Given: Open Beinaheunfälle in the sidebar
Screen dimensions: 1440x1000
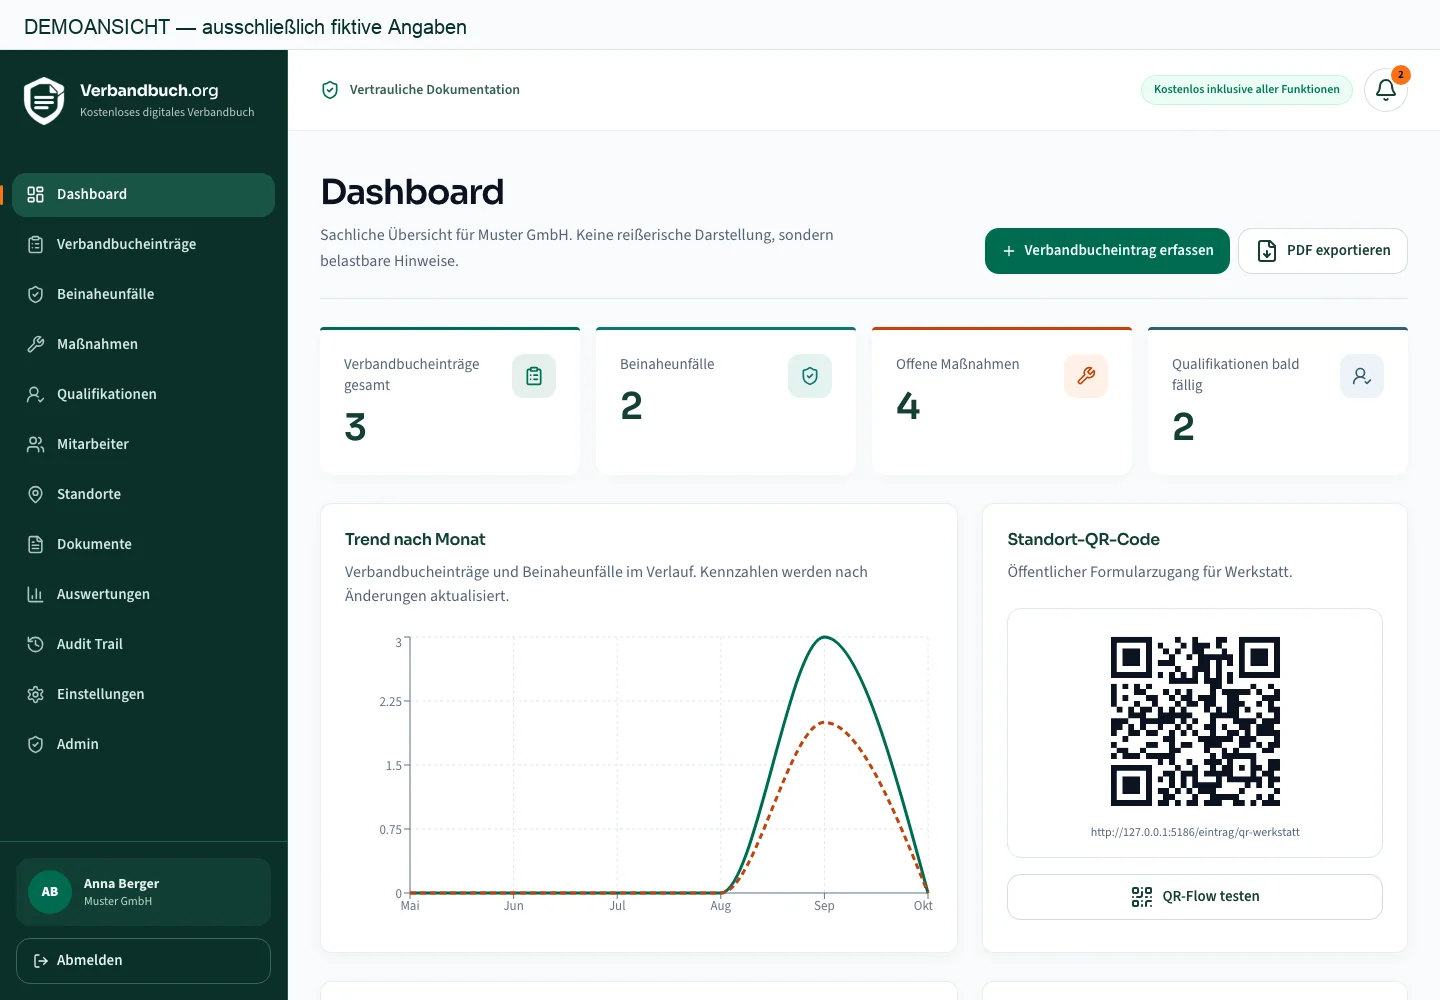Looking at the screenshot, I should point(143,295).
